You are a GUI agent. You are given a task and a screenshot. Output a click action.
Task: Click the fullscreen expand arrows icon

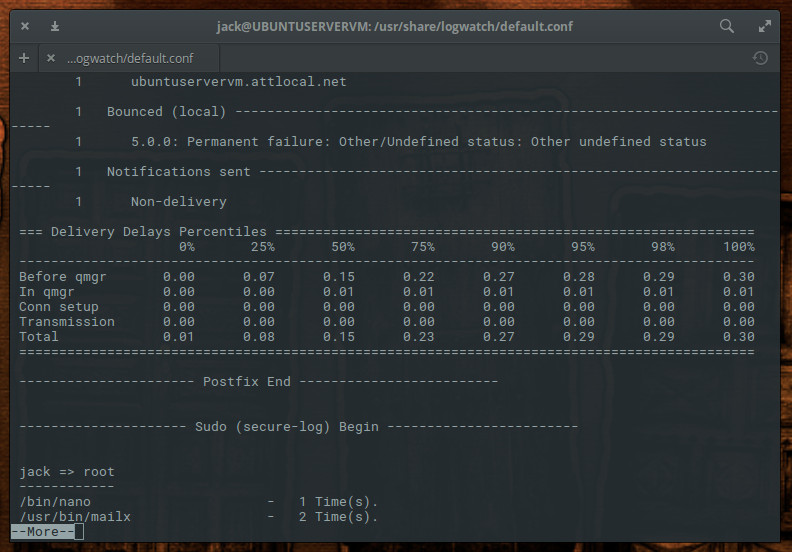pos(765,26)
